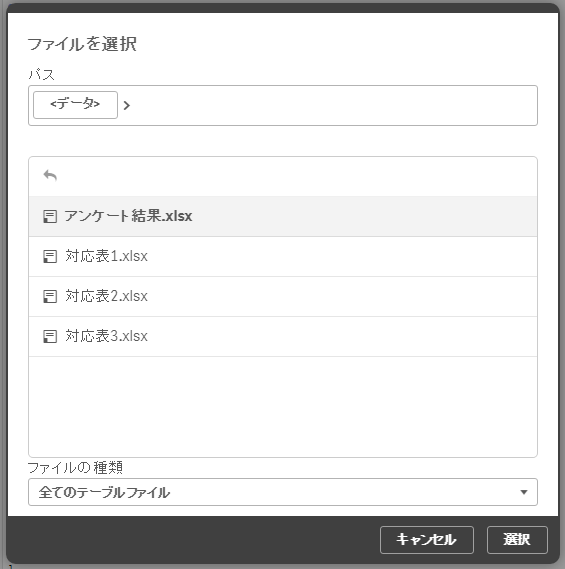Click the file icon beside 対応表1.xlsx
Image resolution: width=565 pixels, height=569 pixels.
click(x=50, y=257)
